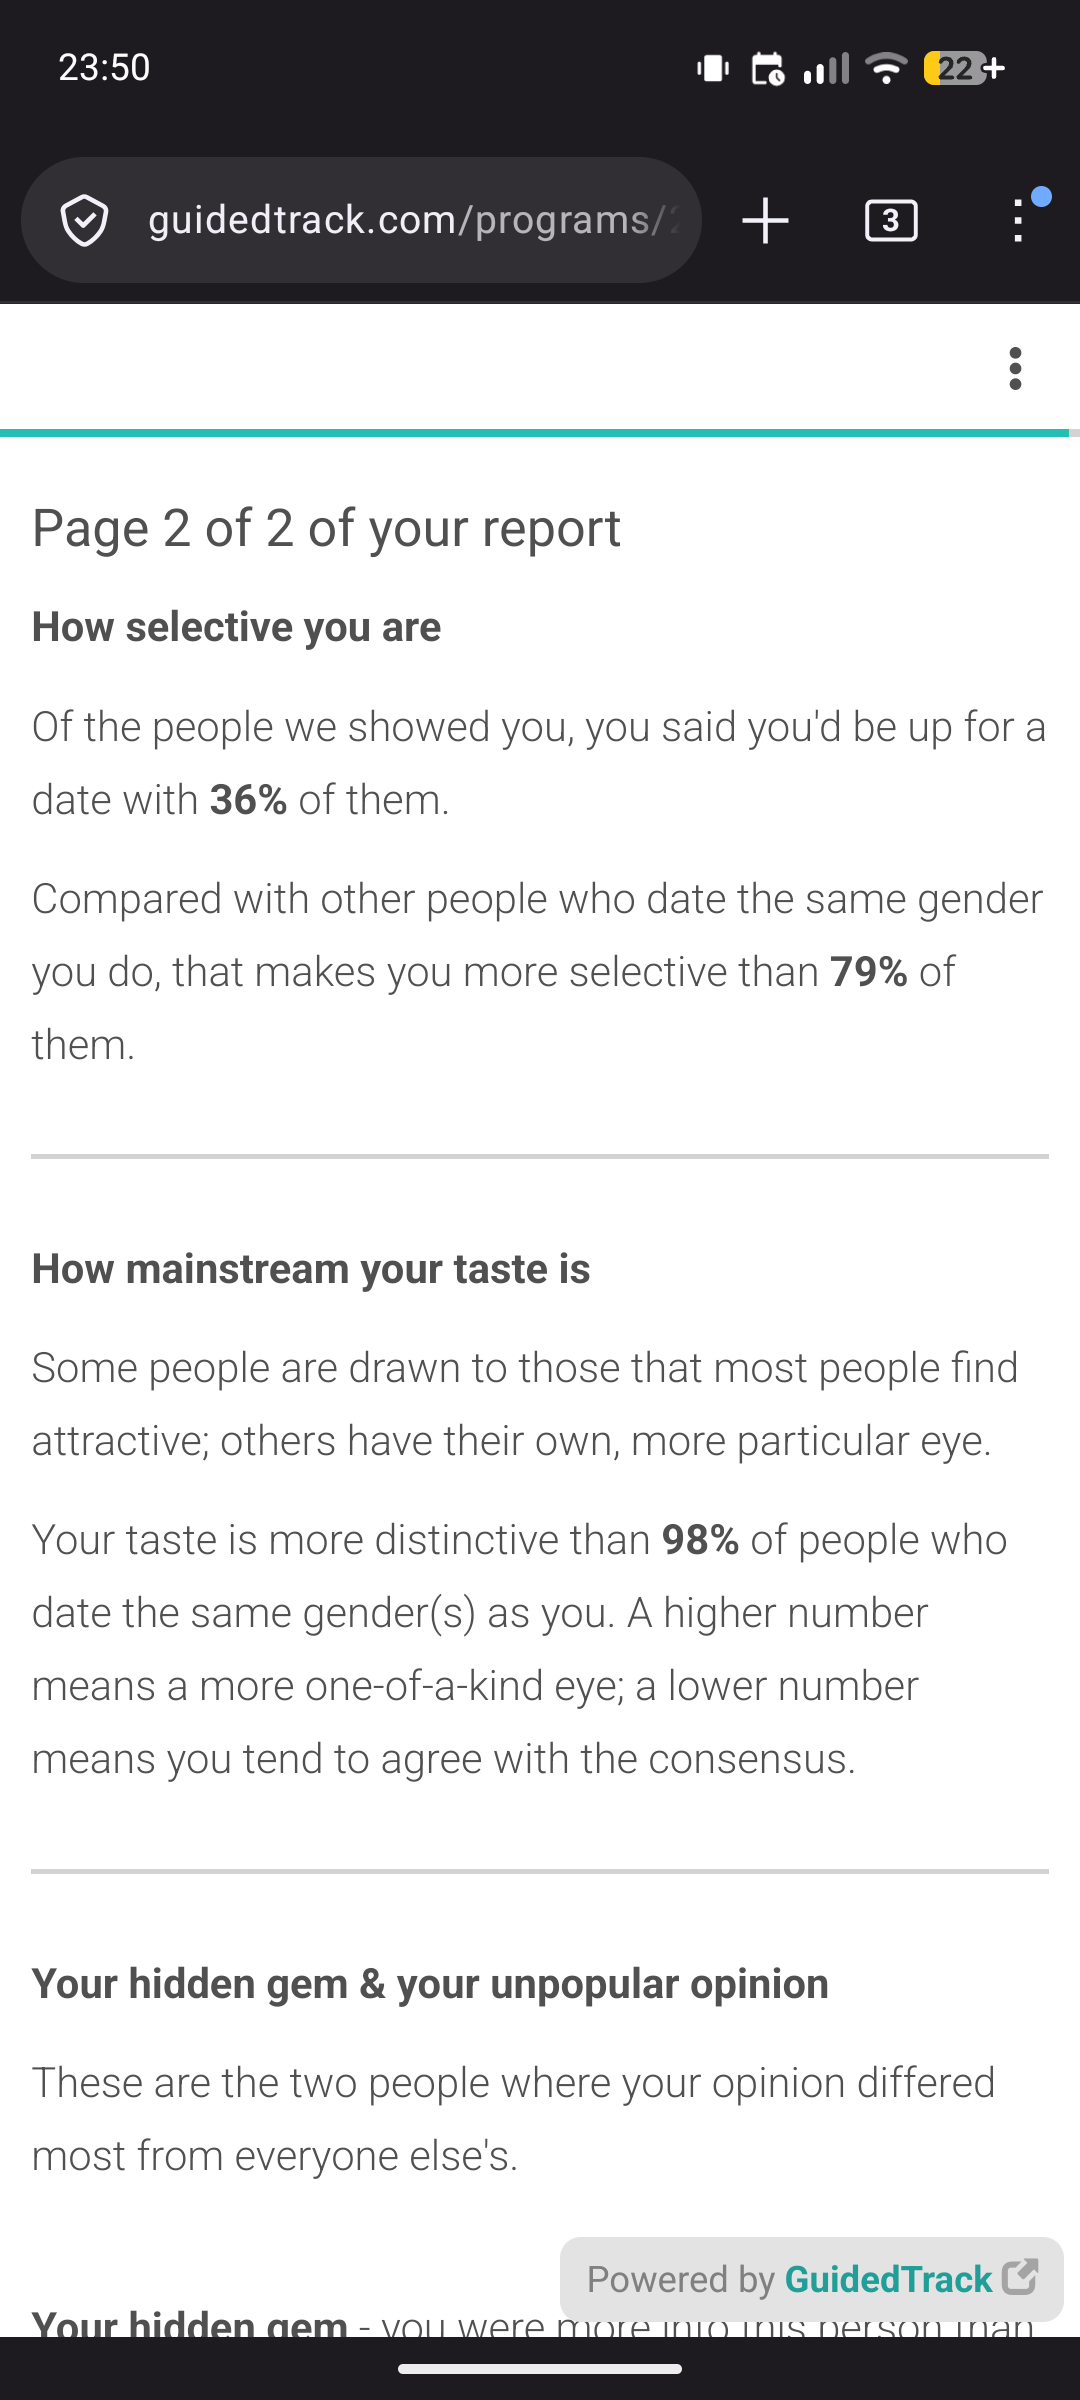Tap the hidden gem & unpopular opinion heading

(x=430, y=1984)
